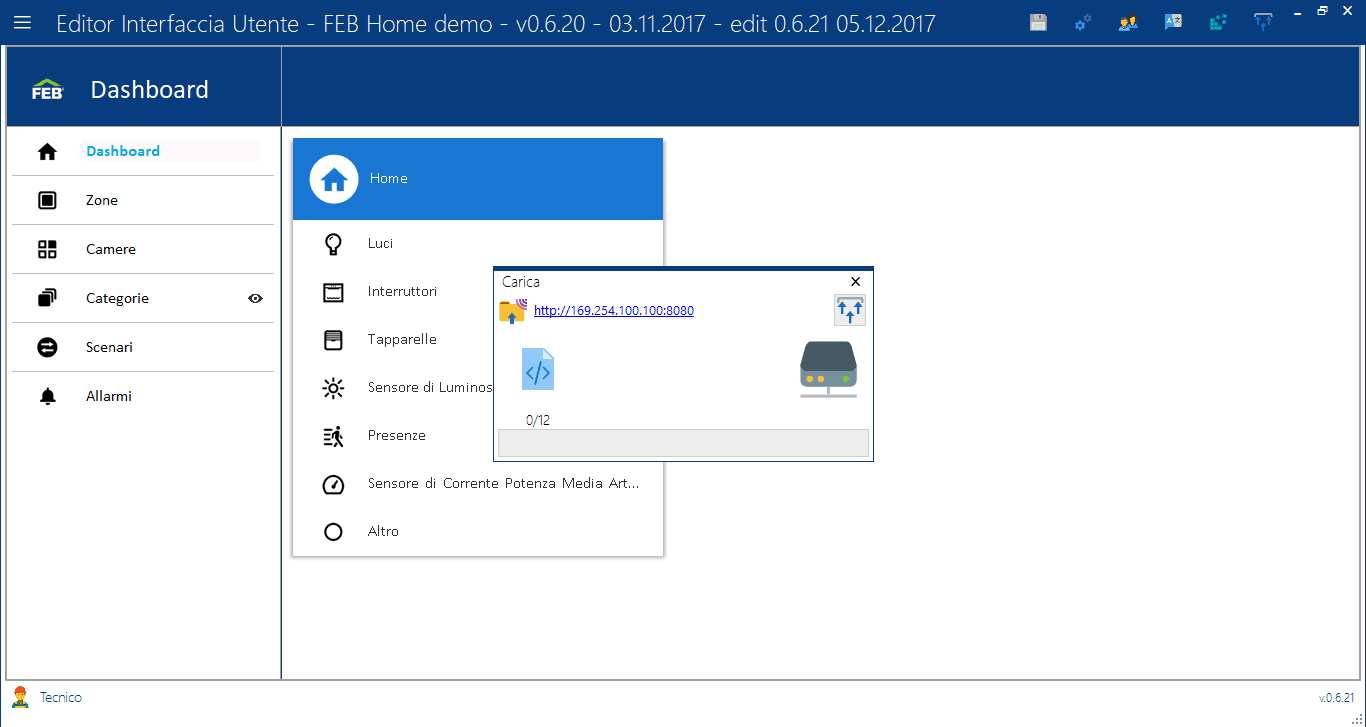
Task: Click the Home header label
Action: tap(389, 179)
